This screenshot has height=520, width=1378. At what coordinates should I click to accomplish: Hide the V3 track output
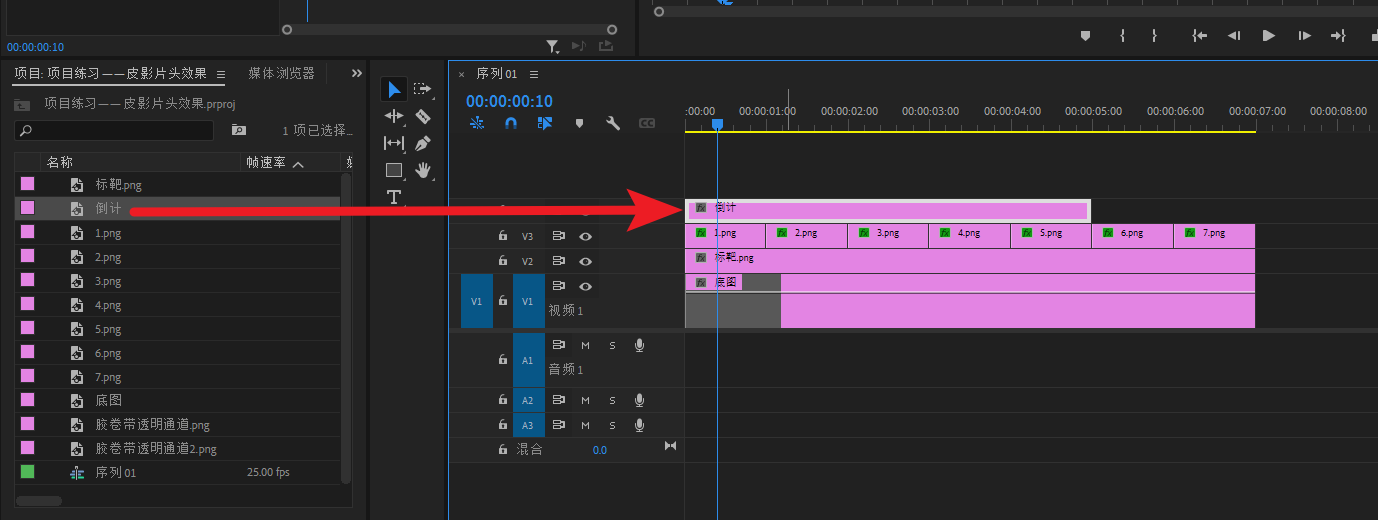586,237
